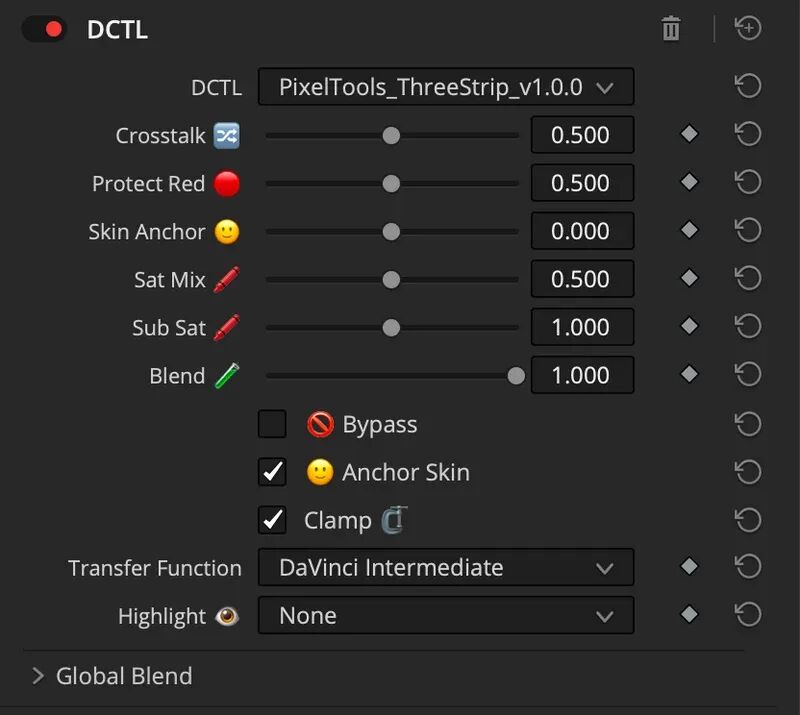This screenshot has height=715, width=800.
Task: Open the PixelTools_ThreeStrip DCTL dropdown
Action: [446, 87]
